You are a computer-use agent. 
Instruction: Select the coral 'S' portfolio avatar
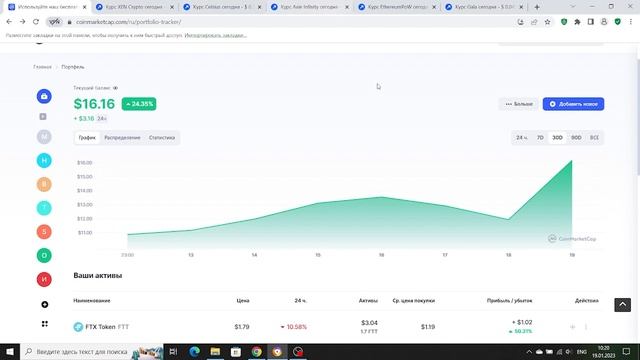(44, 232)
